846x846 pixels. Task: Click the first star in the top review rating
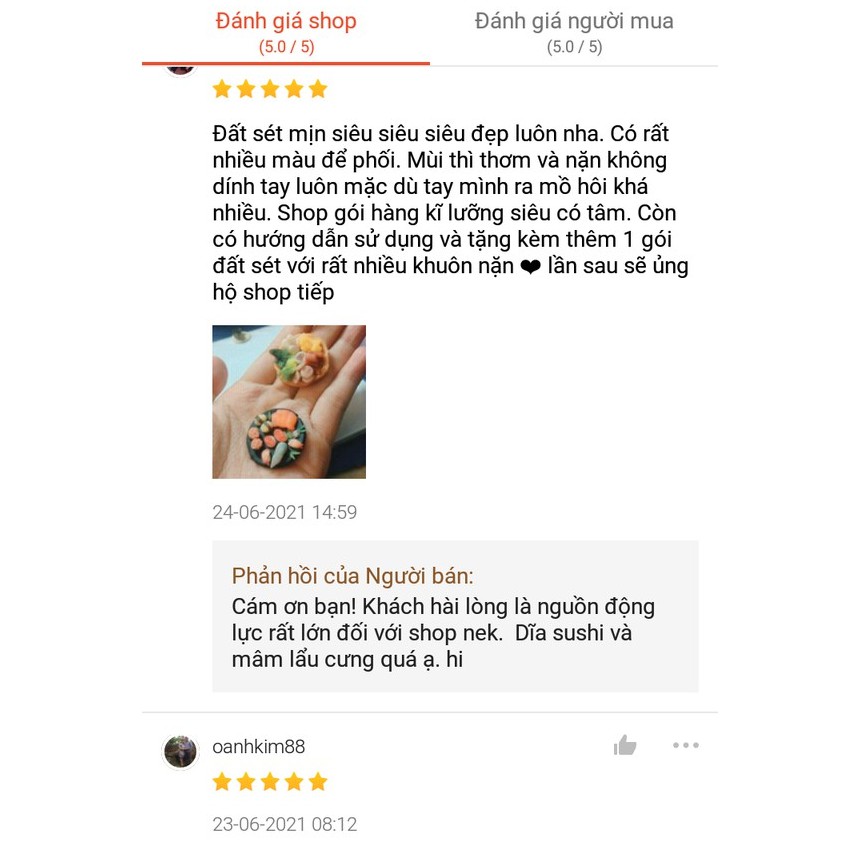point(222,89)
